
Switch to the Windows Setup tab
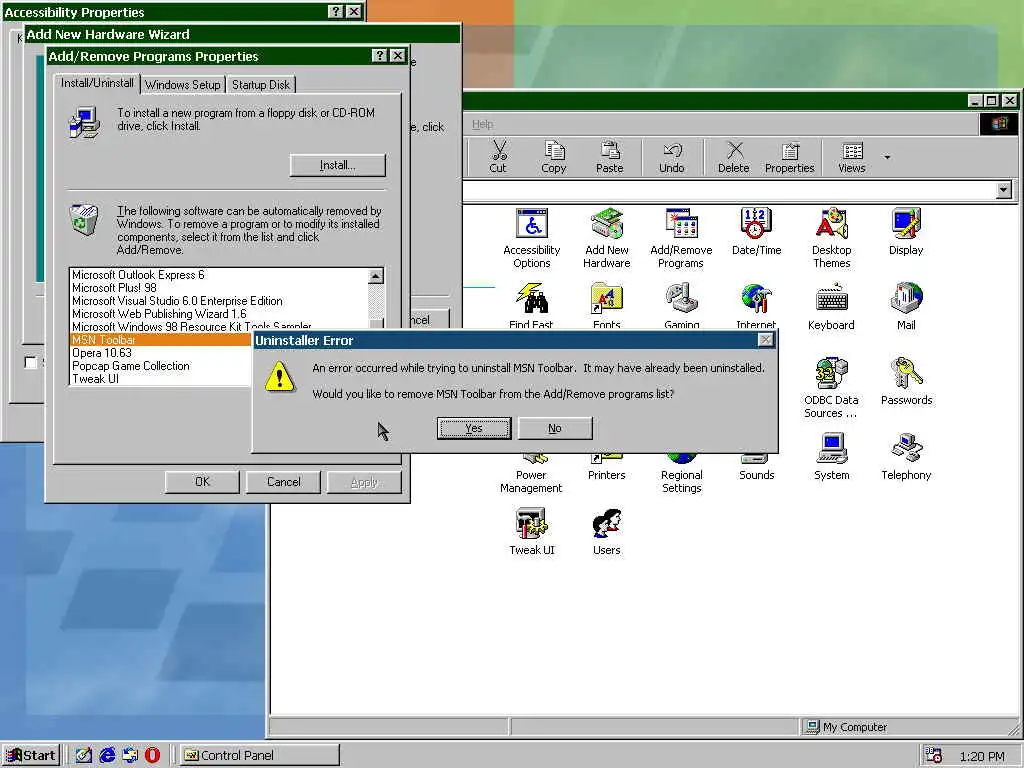coord(182,85)
